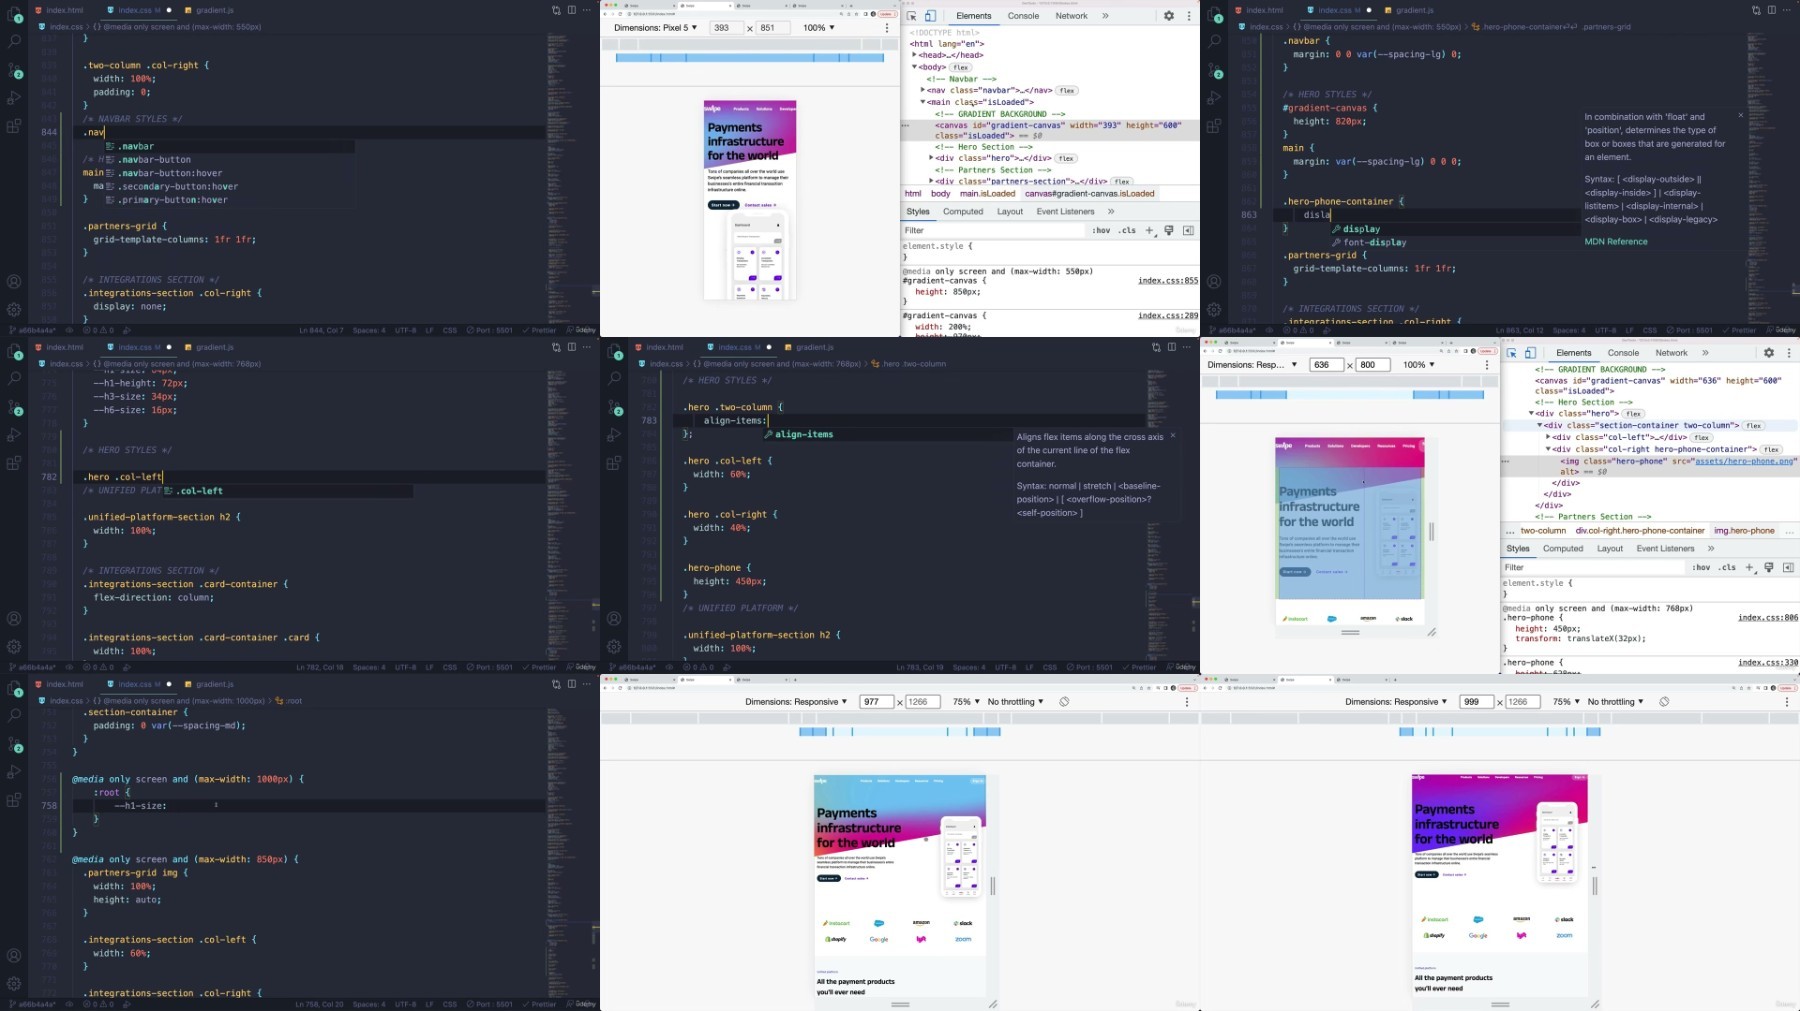
Task: Open the MDN Reference link
Action: click(x=1616, y=242)
